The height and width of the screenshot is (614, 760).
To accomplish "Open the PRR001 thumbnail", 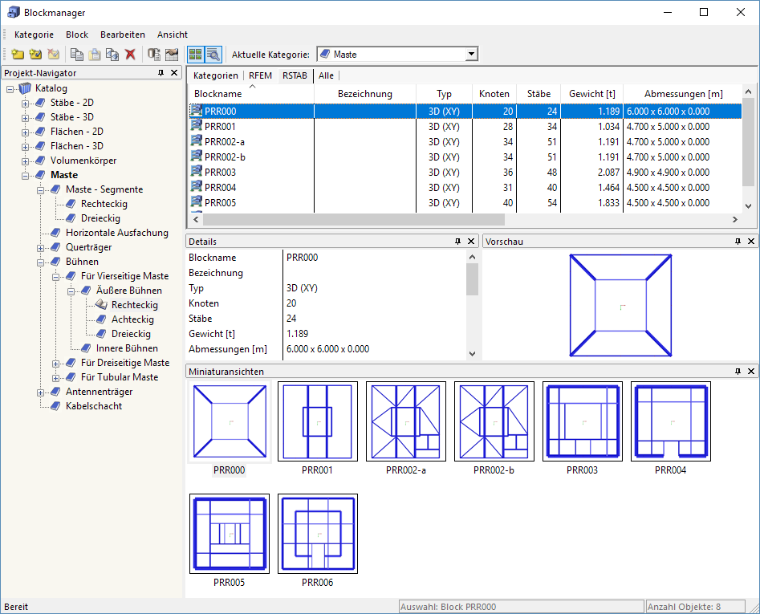I will click(317, 421).
